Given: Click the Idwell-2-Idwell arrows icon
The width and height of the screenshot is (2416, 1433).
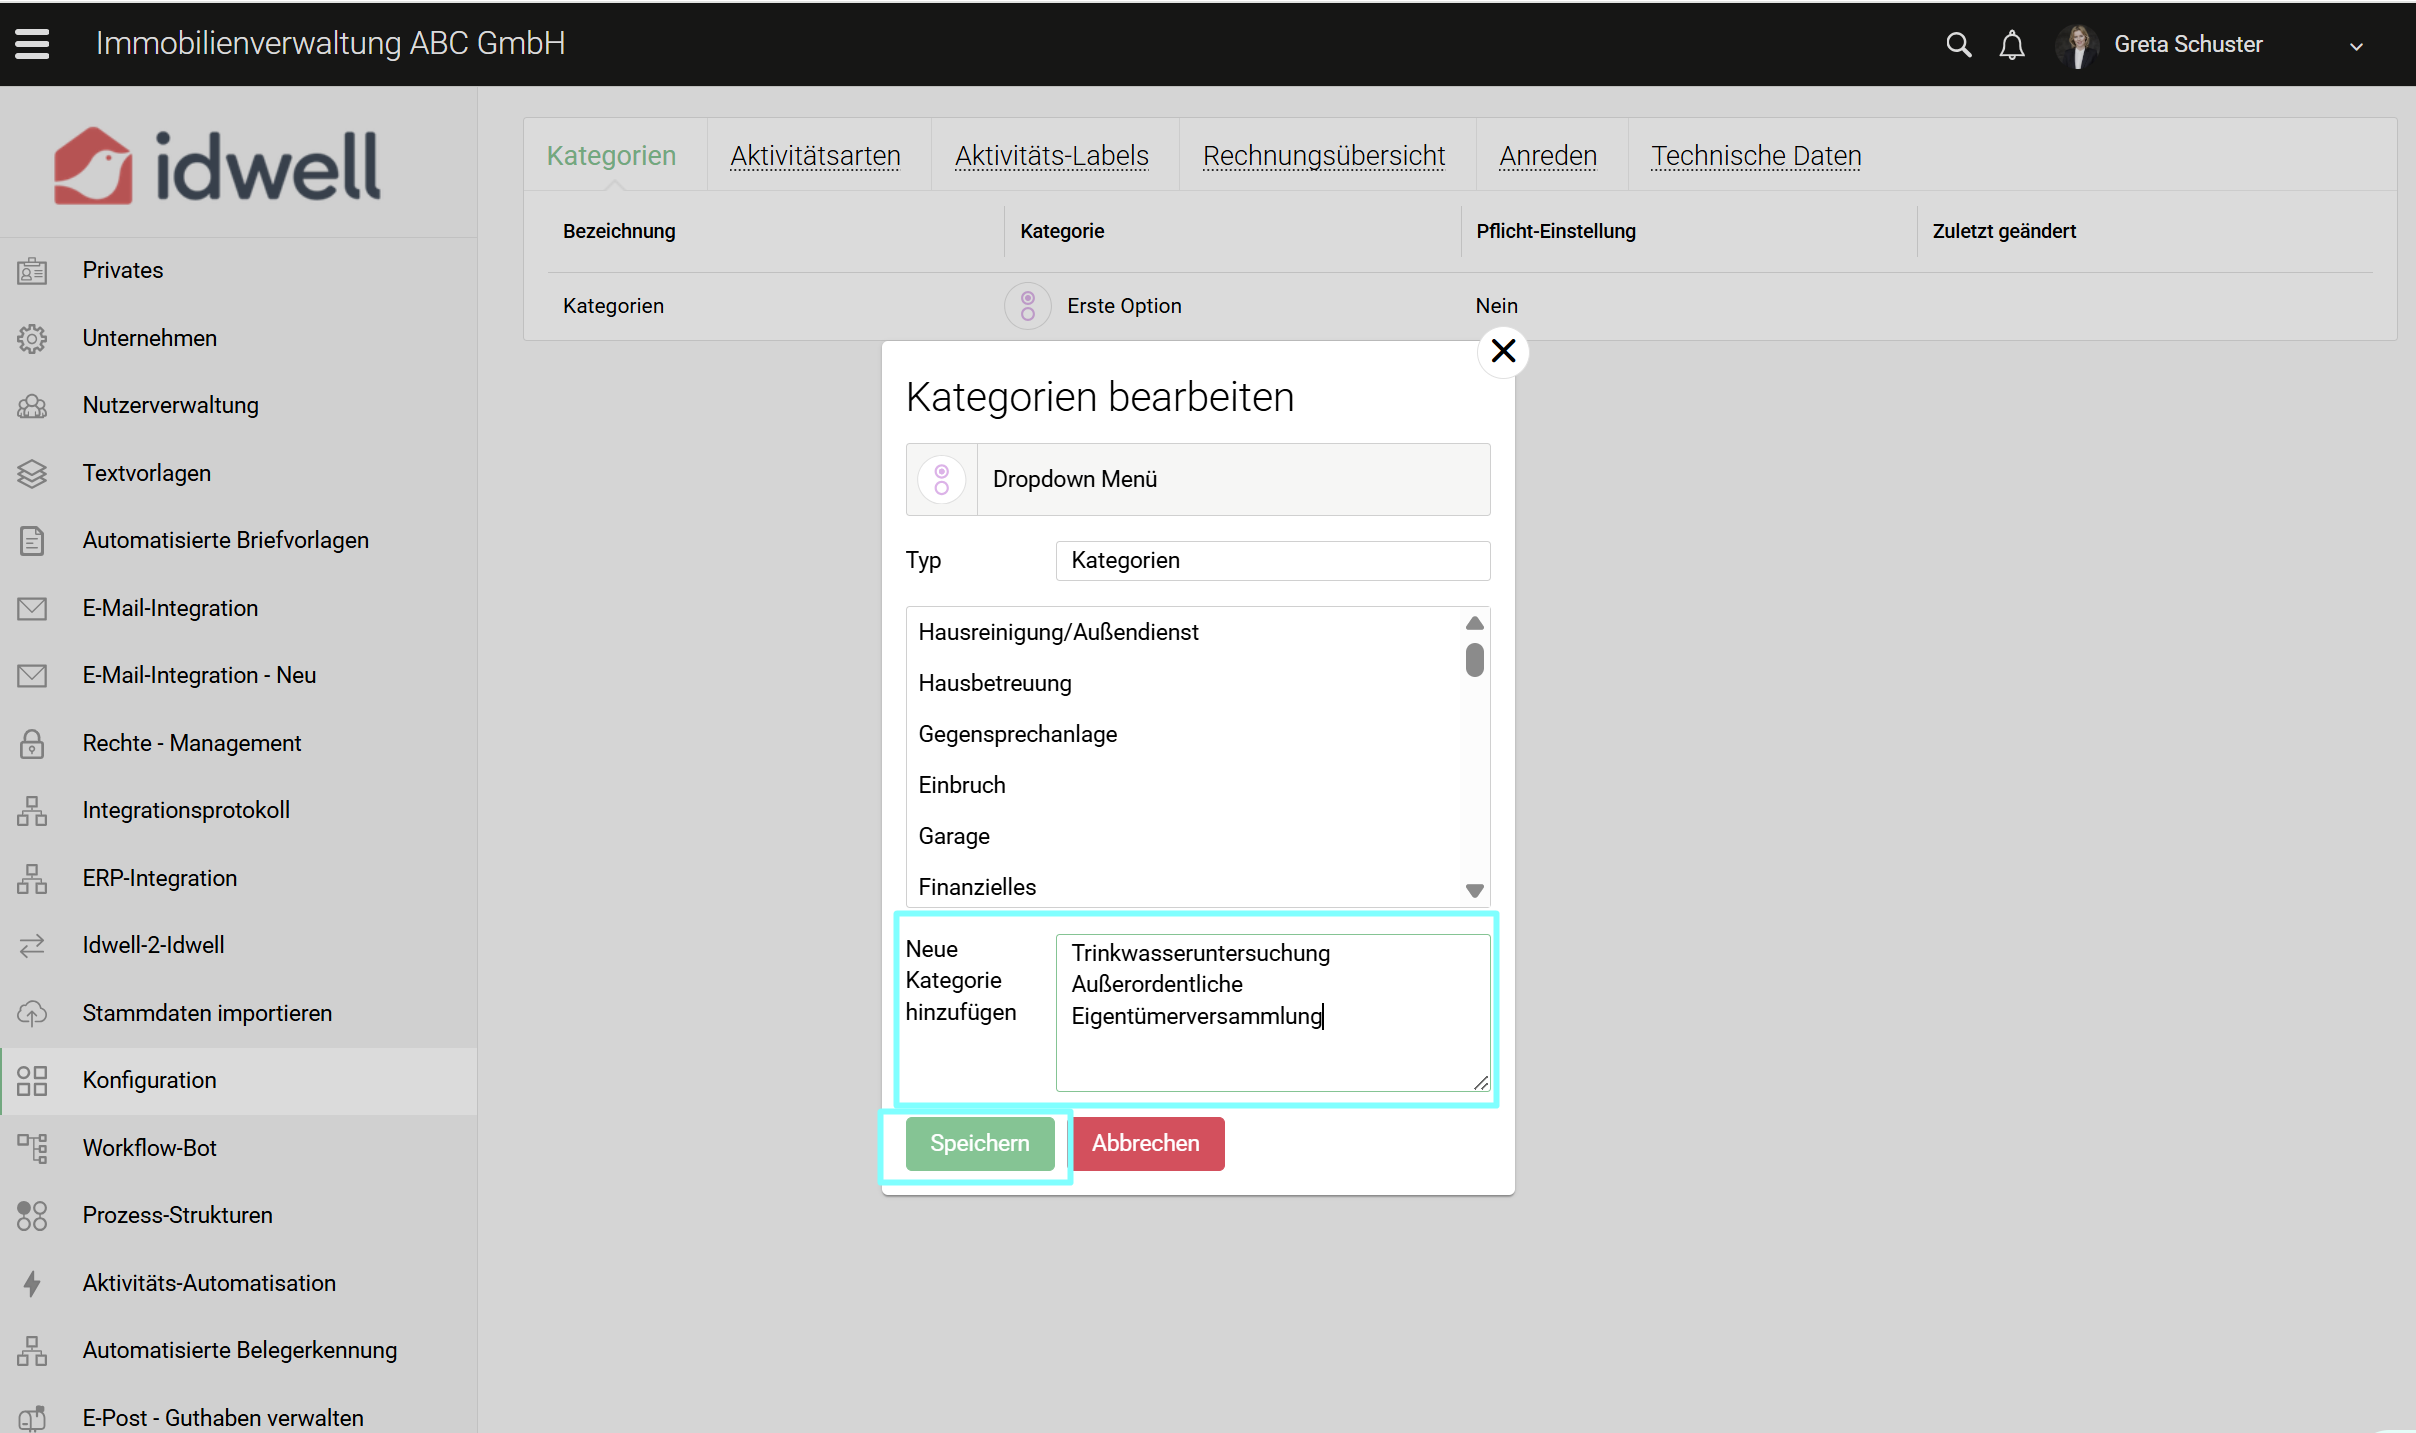Looking at the screenshot, I should coord(32,945).
